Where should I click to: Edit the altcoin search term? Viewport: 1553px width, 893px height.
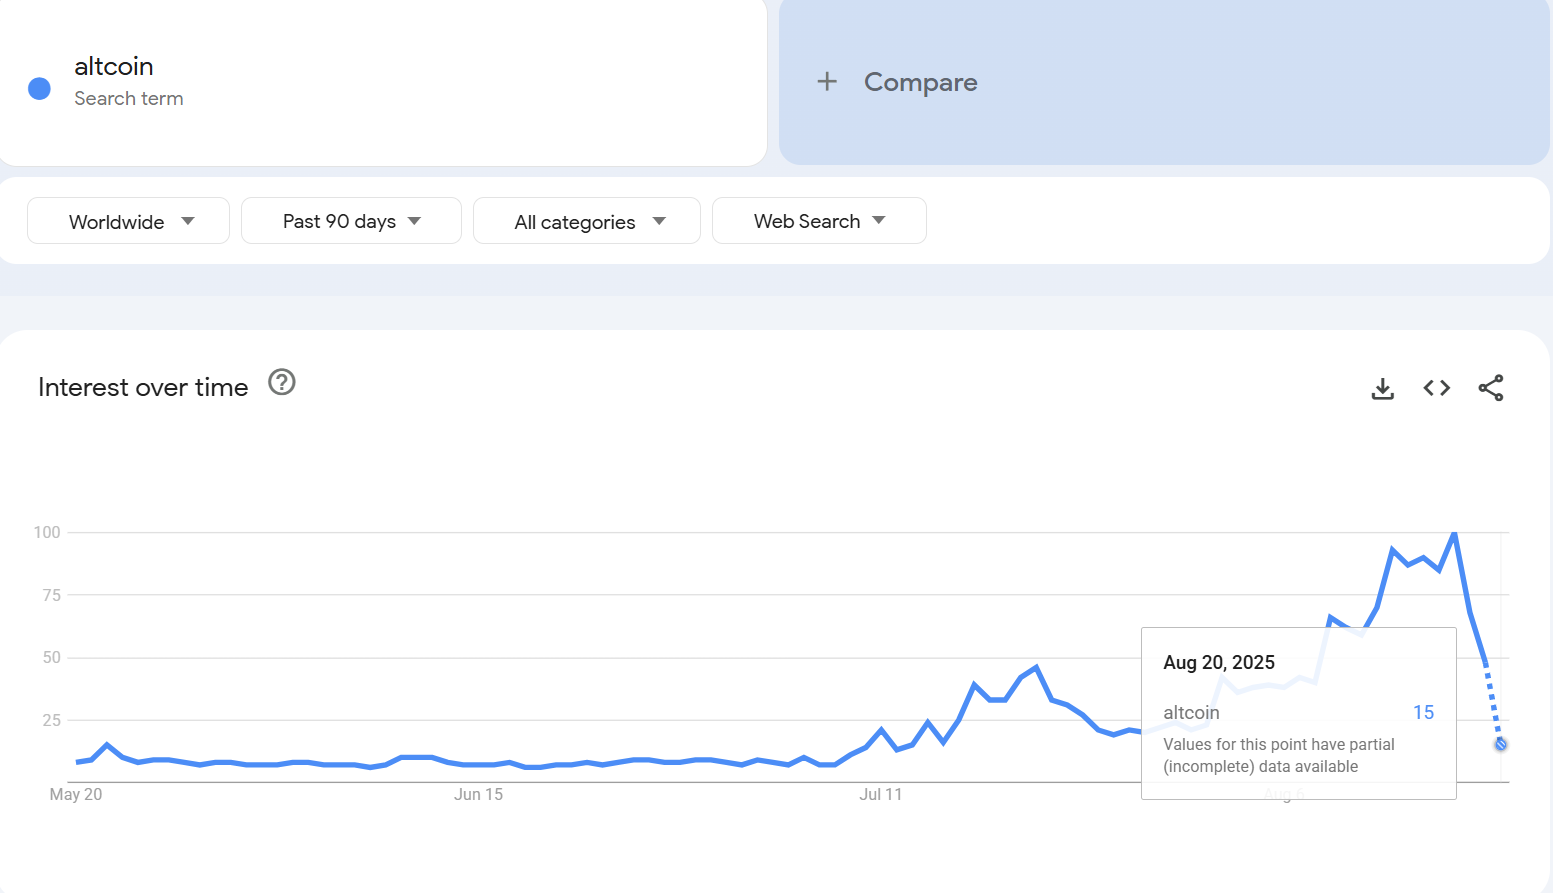coord(114,66)
